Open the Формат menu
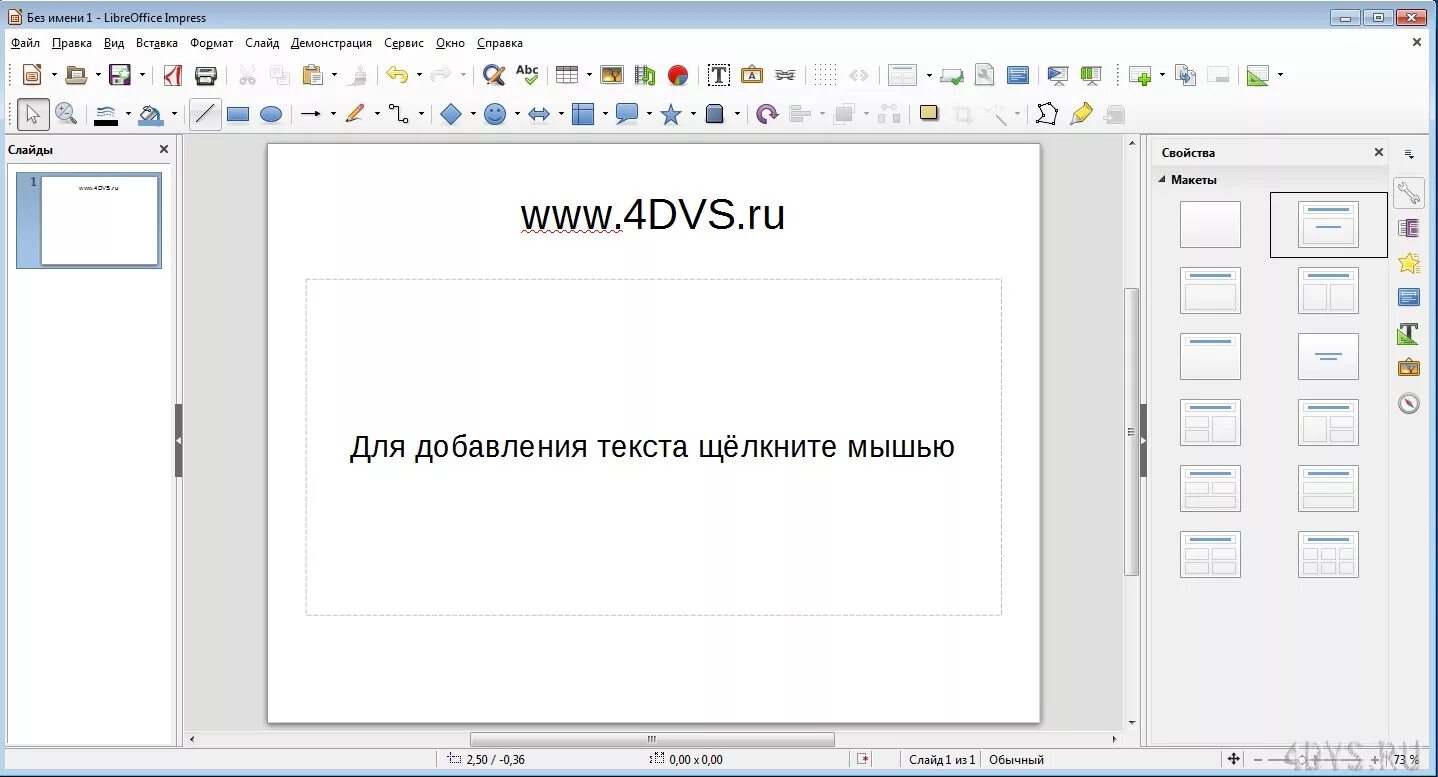 click(212, 43)
